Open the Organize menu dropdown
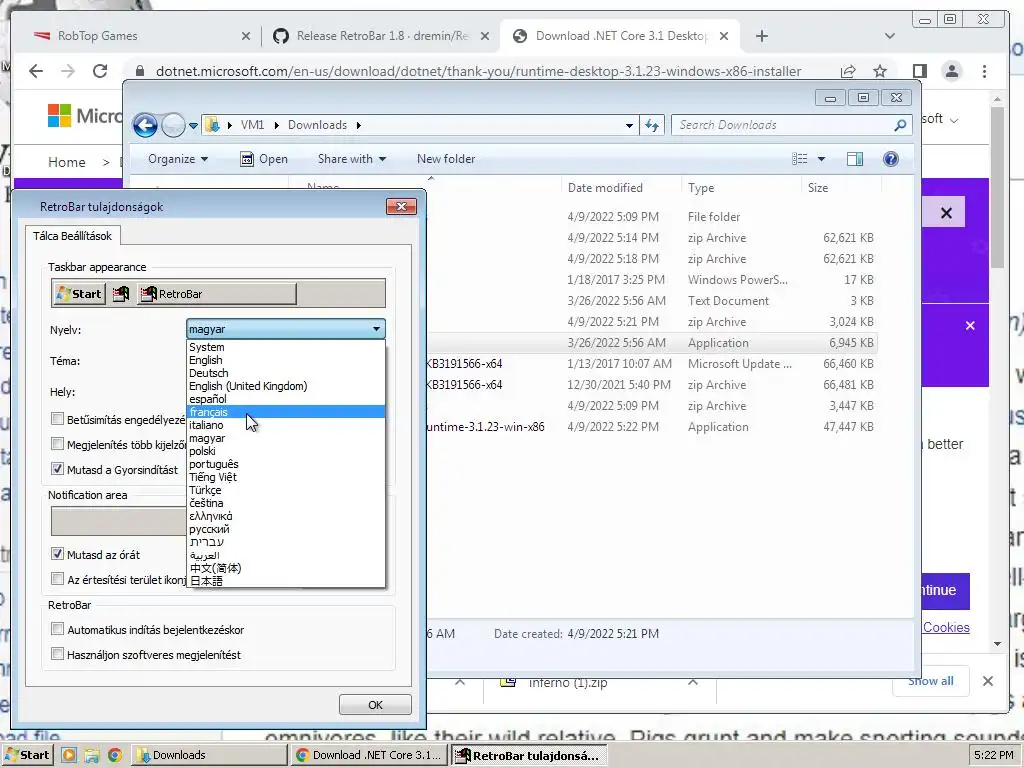The width and height of the screenshot is (1024, 768). pyautogui.click(x=178, y=159)
